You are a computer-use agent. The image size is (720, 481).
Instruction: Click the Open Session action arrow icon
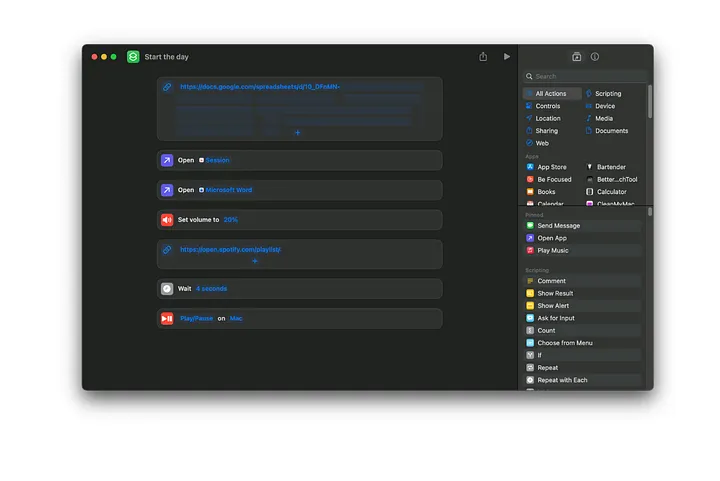coord(167,160)
